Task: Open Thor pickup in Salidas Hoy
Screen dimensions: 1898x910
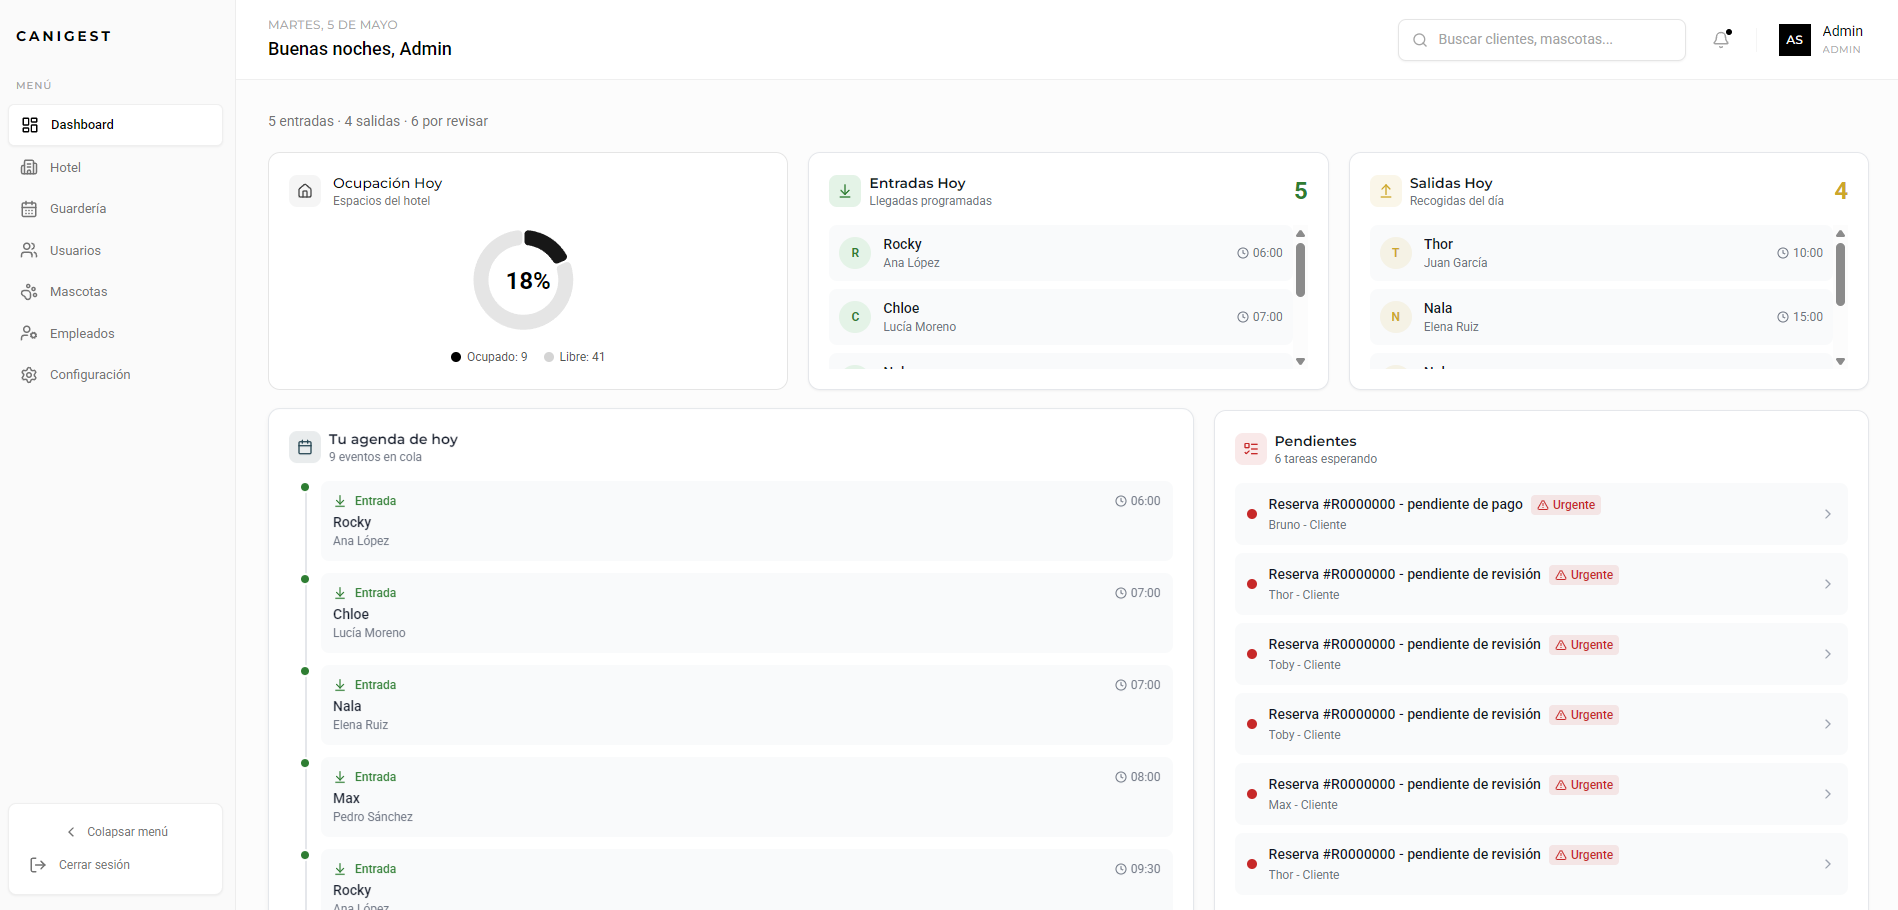Action: 1601,253
